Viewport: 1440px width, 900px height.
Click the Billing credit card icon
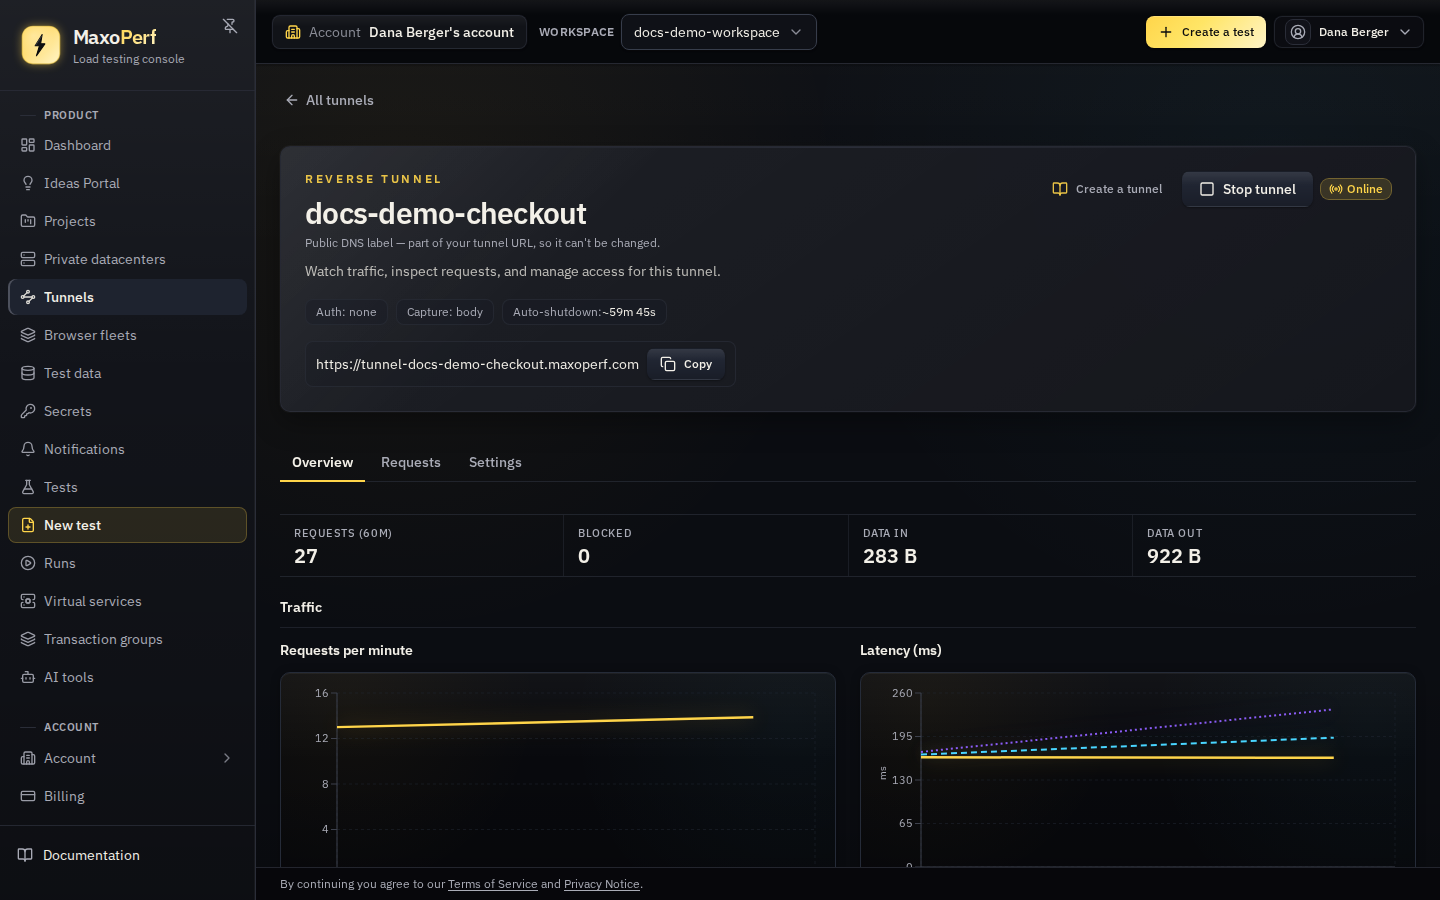28,796
